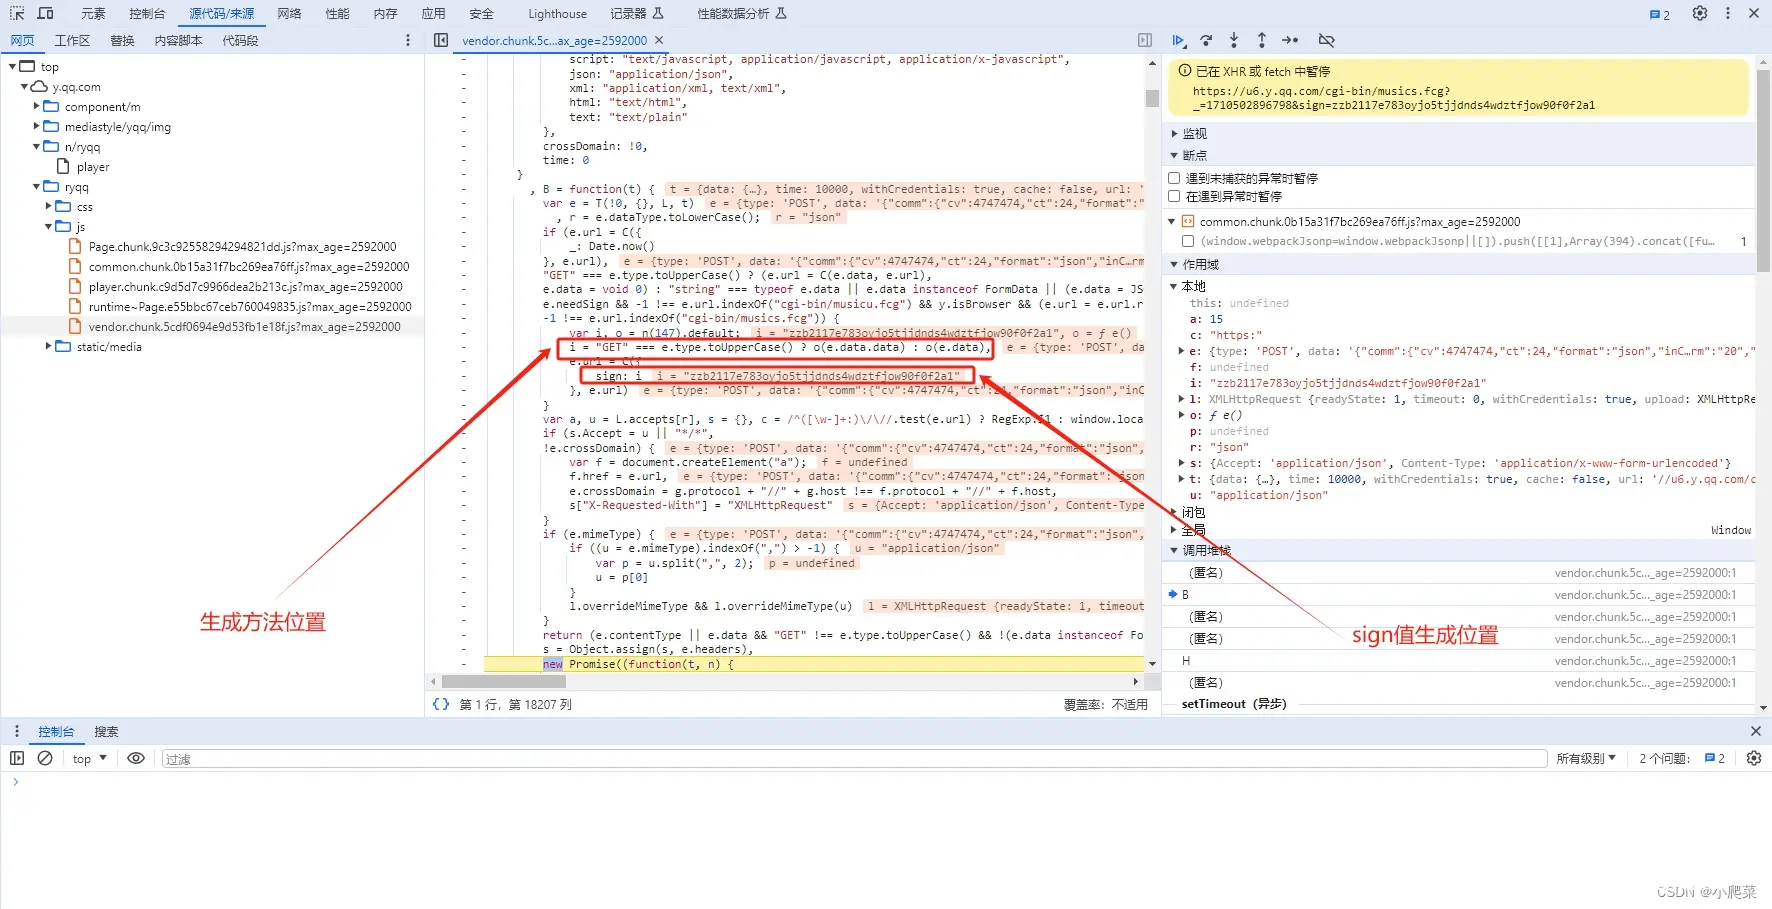Viewport: 1772px width, 909px height.
Task: Open the 所有级别 log level dropdown
Action: 1586,758
